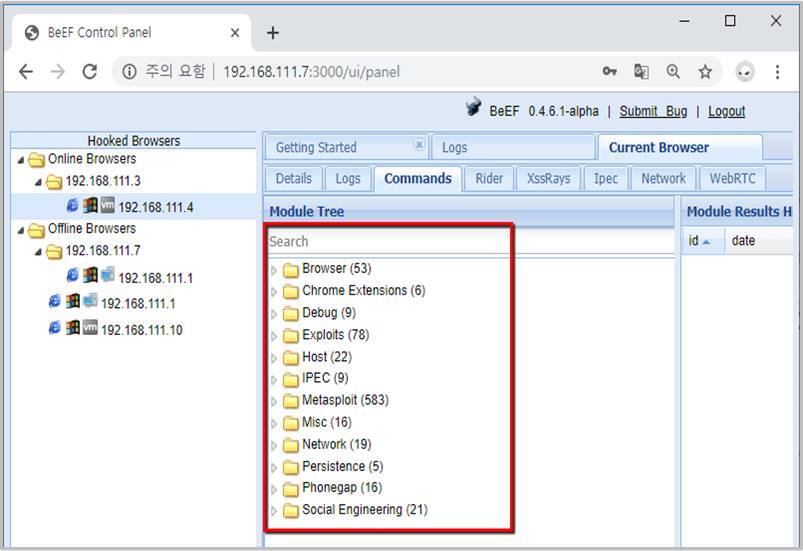Click the browser address bar URL

tap(311, 72)
